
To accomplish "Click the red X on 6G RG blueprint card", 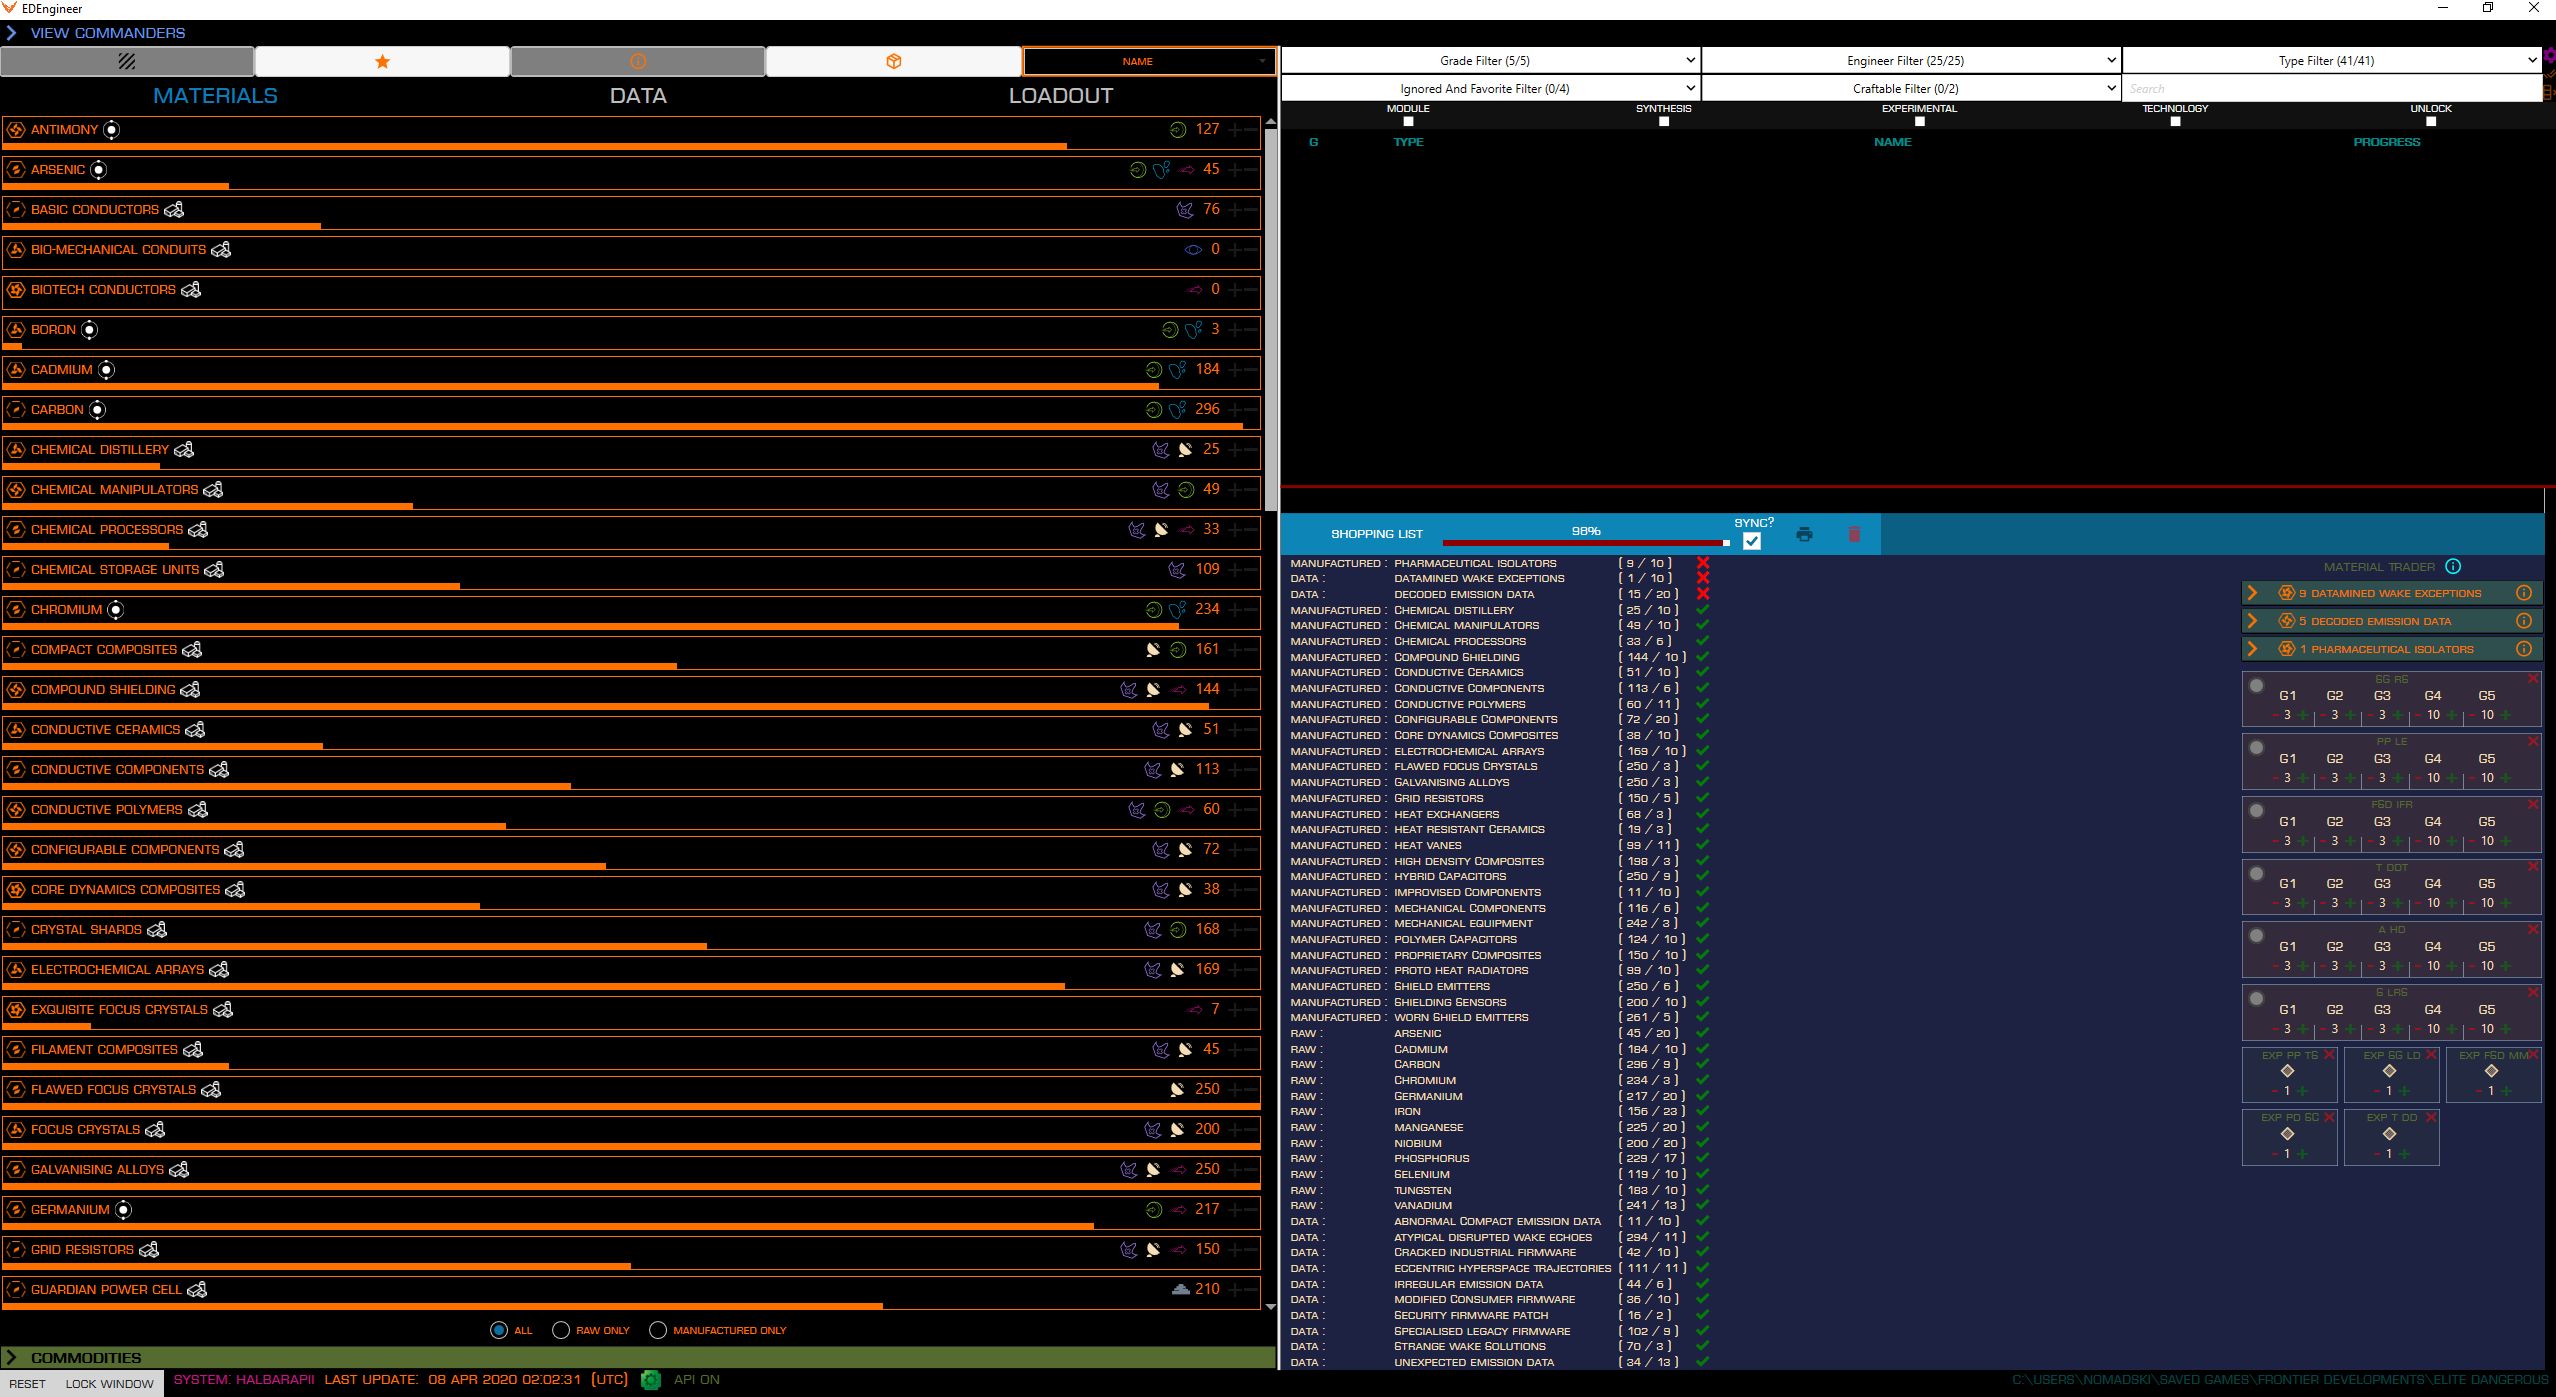I will pyautogui.click(x=2533, y=679).
